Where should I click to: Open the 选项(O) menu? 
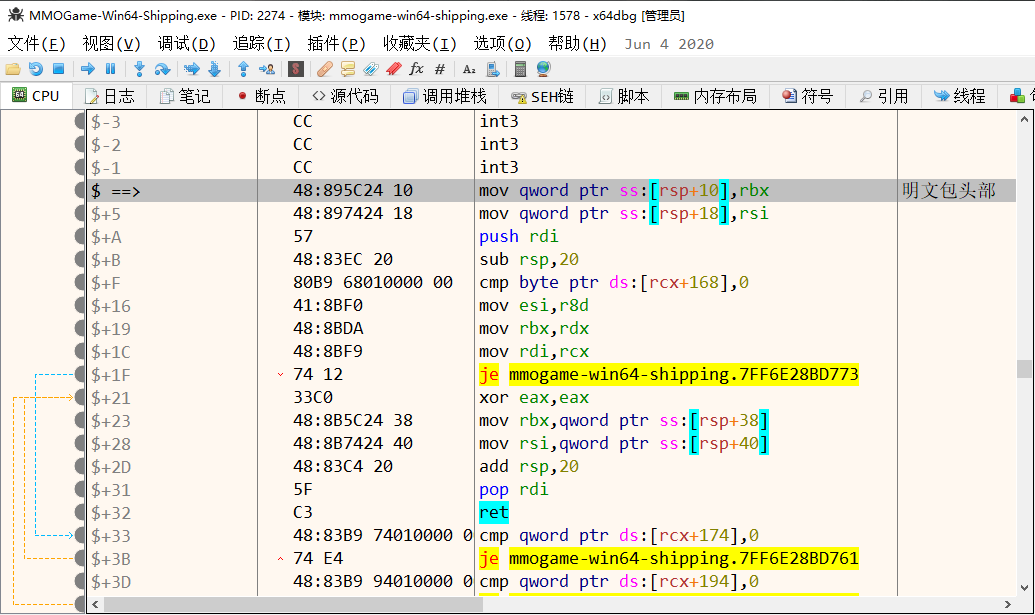click(502, 44)
